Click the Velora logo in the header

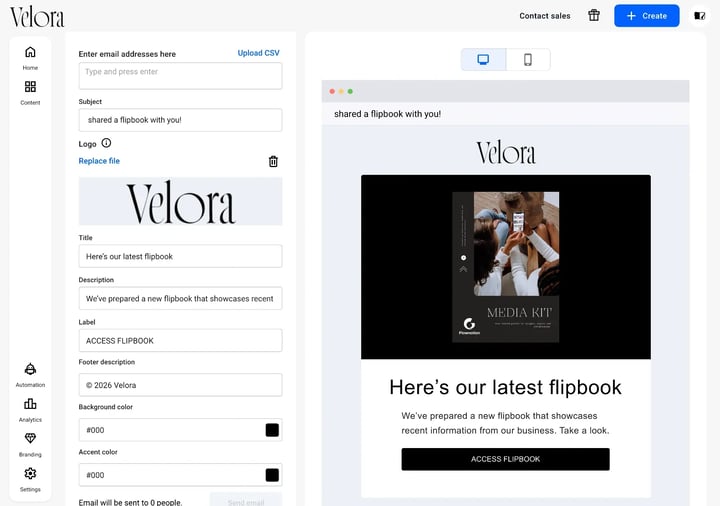[37, 17]
